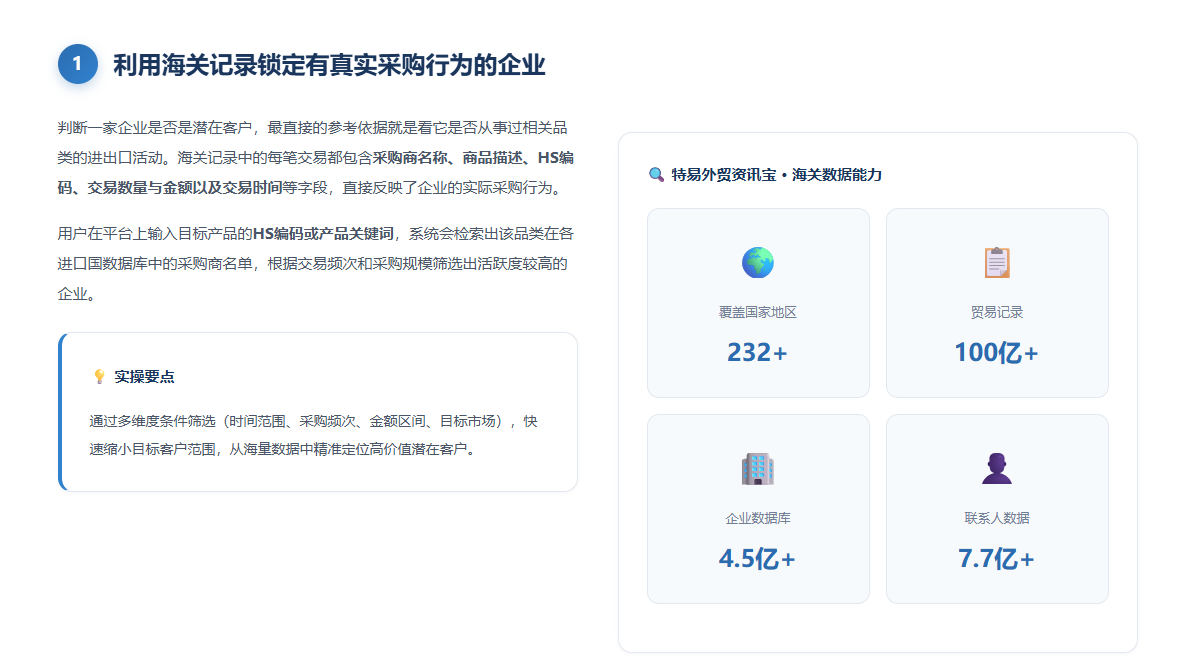
Task: Click the 7.7亿+ value
Action: 996,559
